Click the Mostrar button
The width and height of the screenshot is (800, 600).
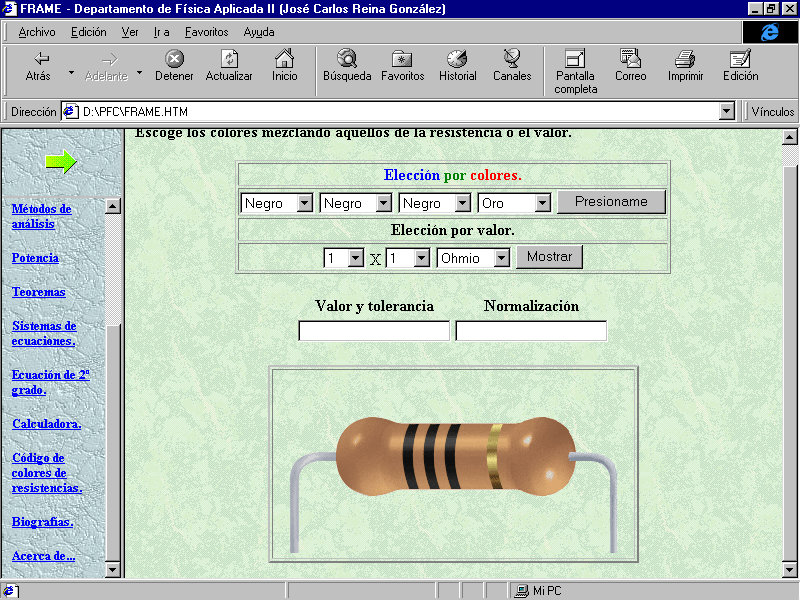point(549,257)
